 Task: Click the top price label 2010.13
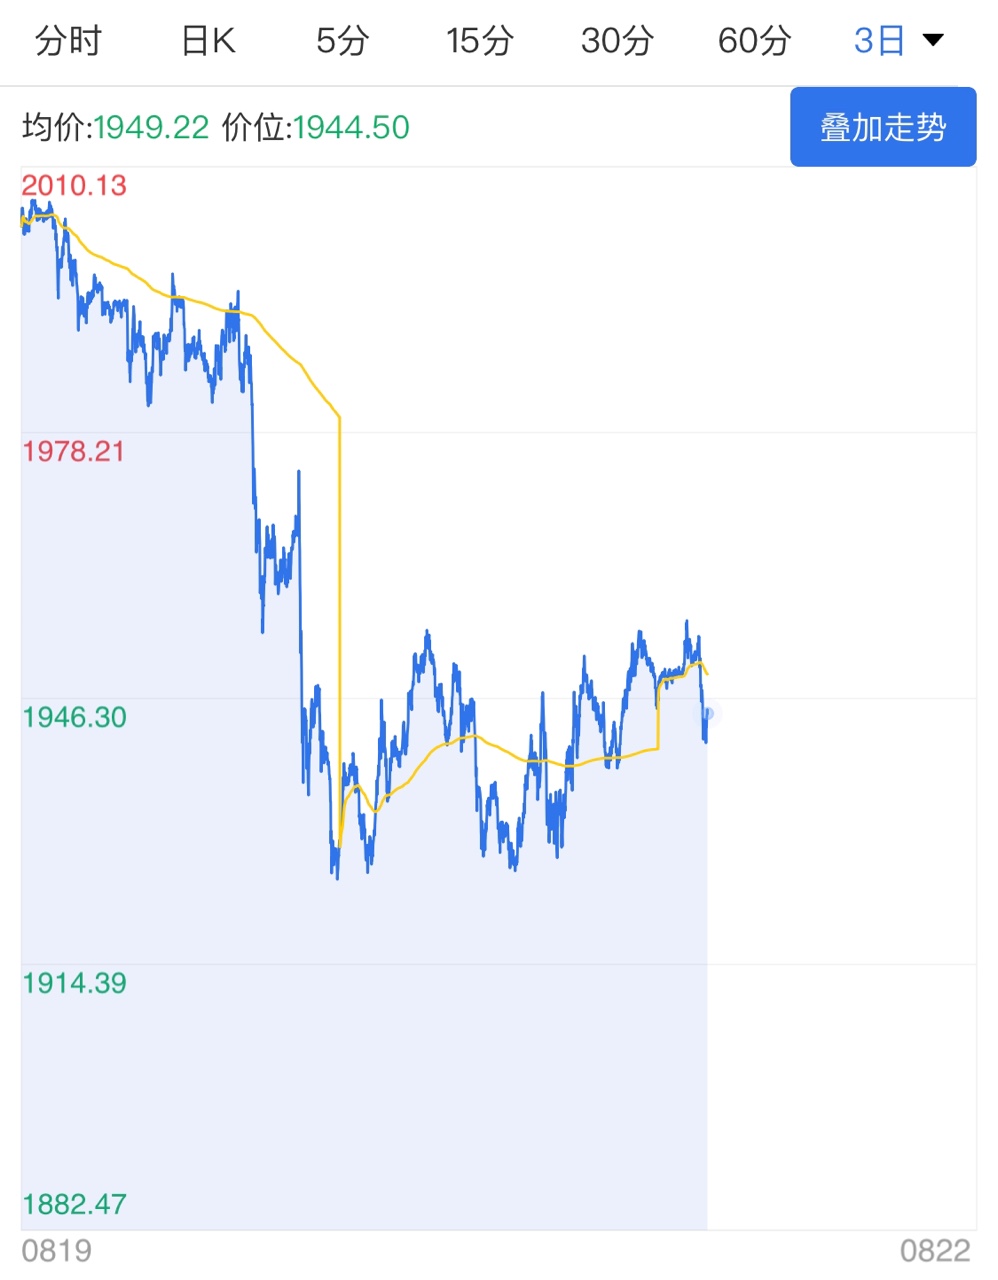click(x=74, y=185)
